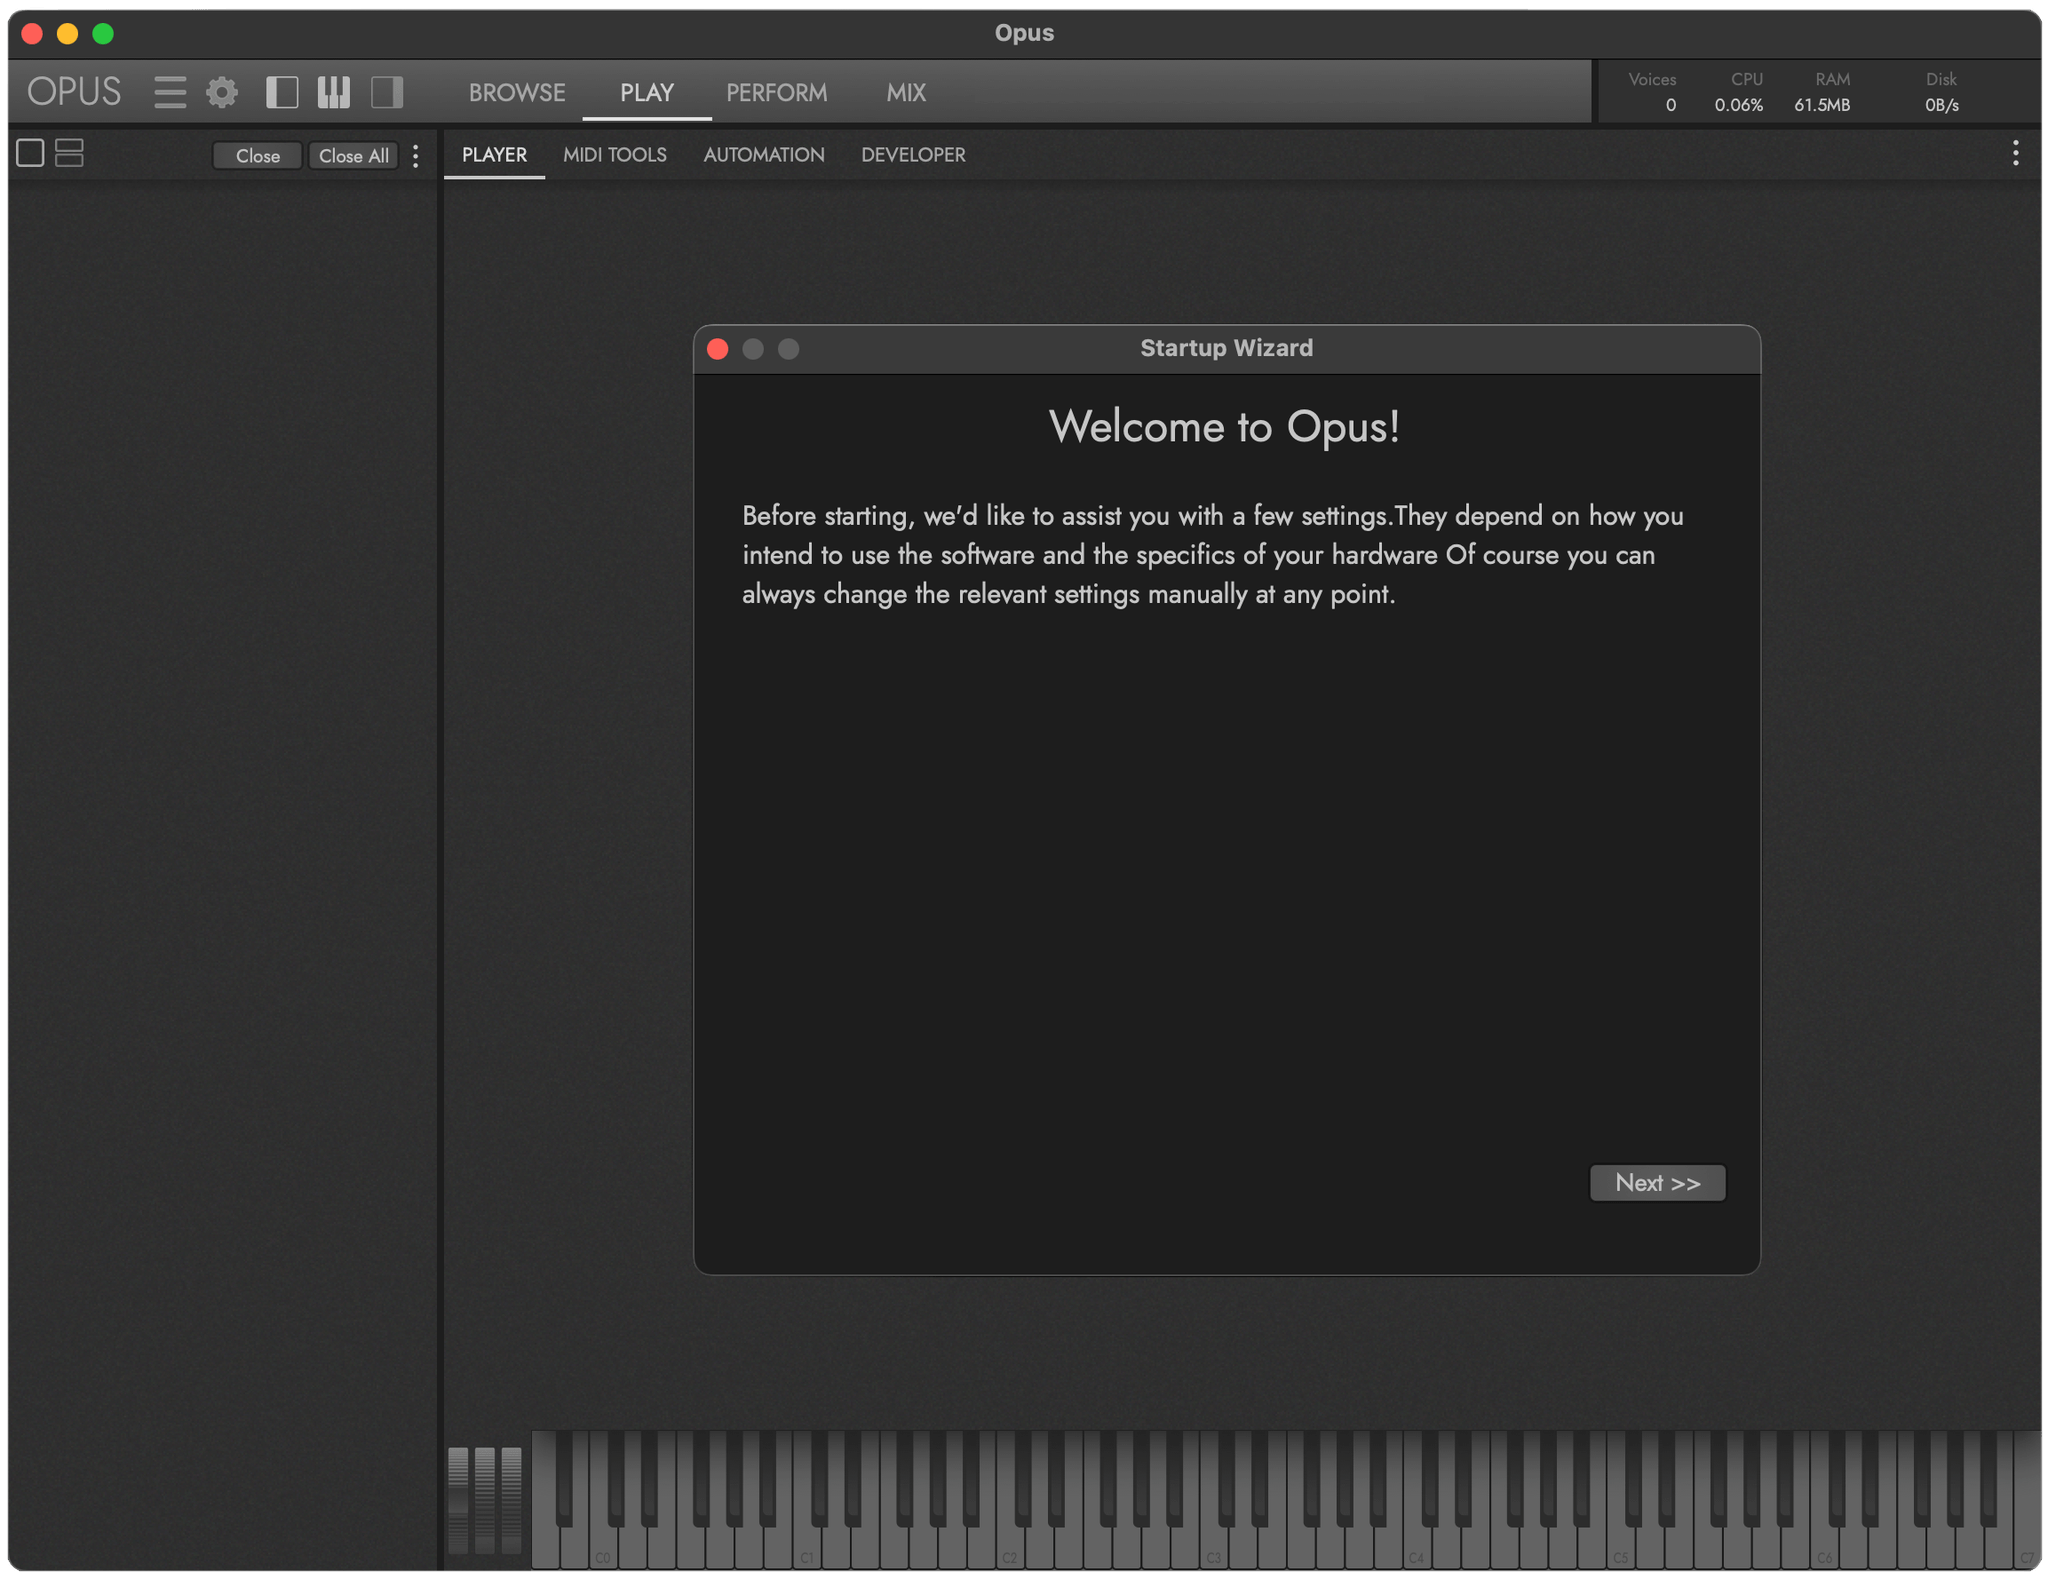Select the PLAYER sub-tab

[494, 155]
